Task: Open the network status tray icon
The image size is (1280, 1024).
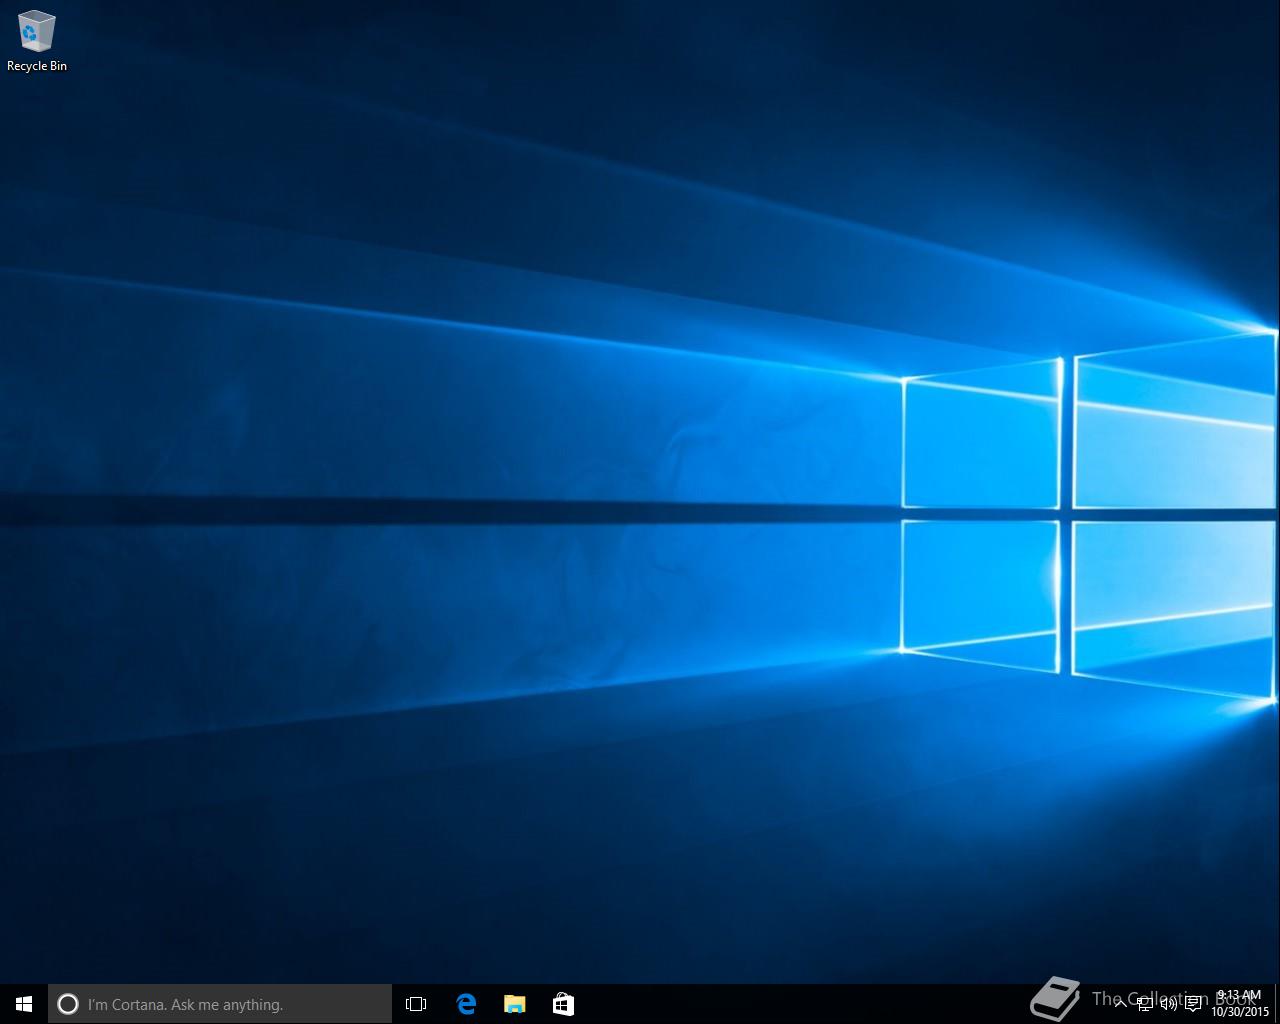Action: (x=1145, y=1004)
